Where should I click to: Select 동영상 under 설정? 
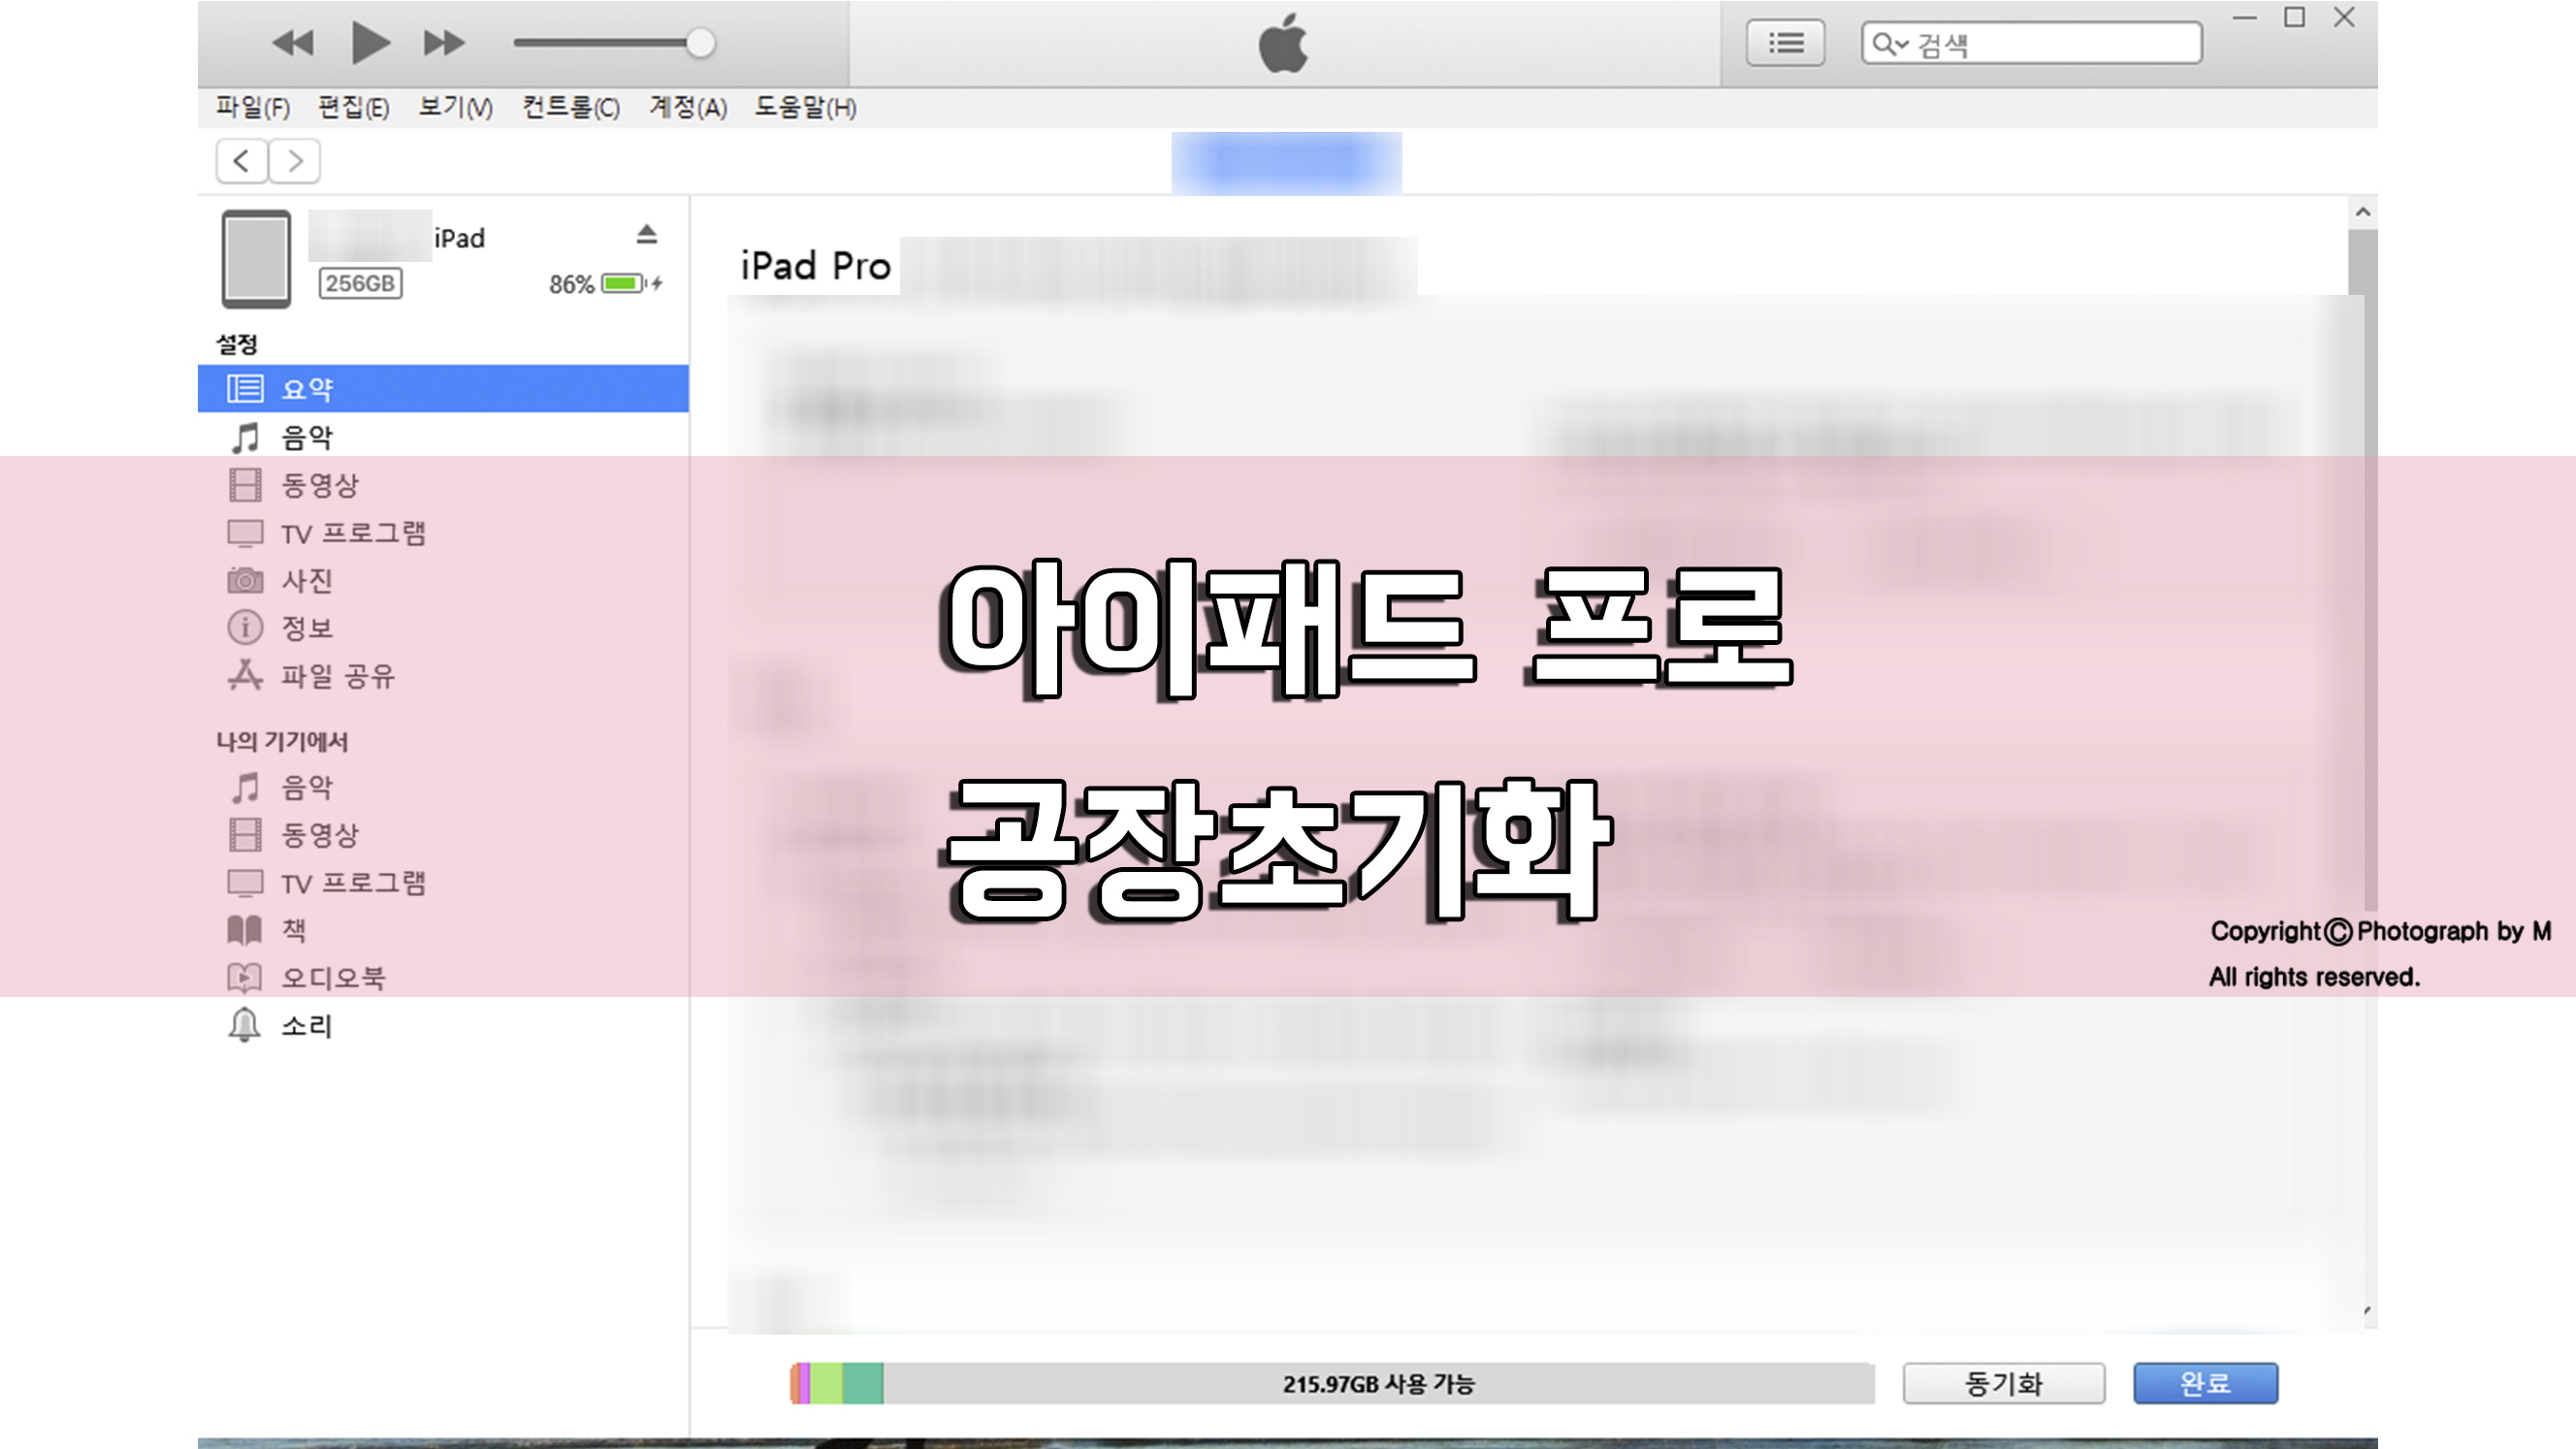(320, 485)
